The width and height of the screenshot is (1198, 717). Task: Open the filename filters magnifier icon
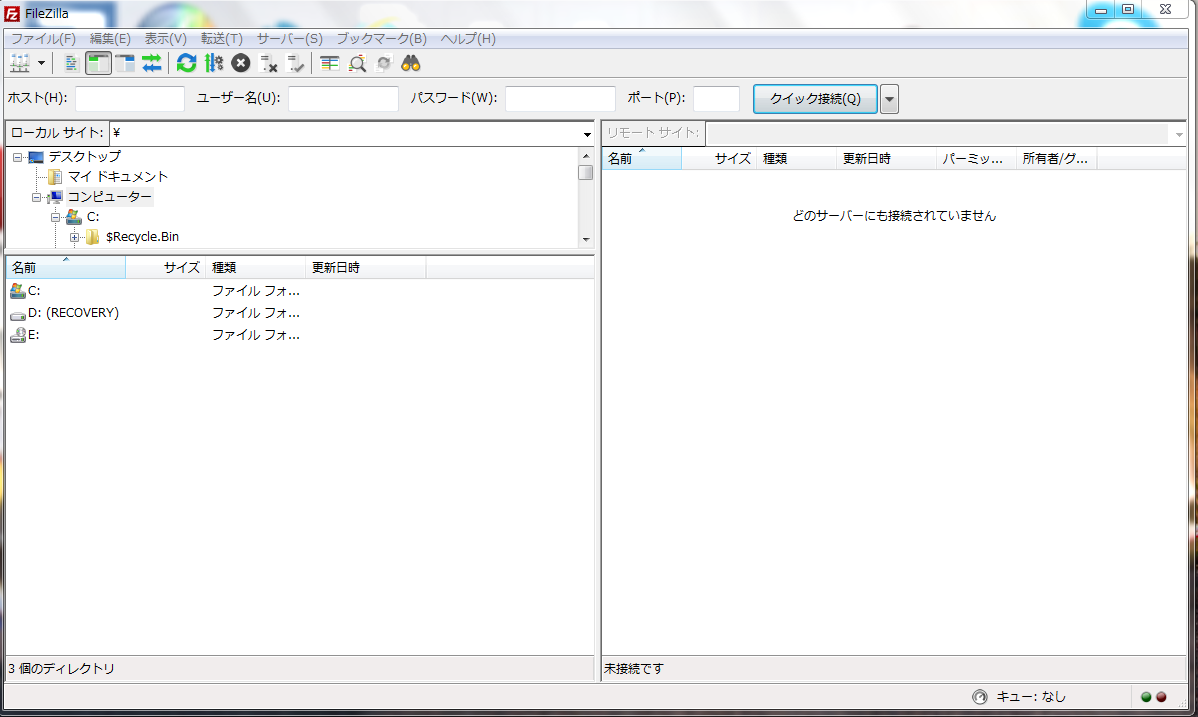357,64
